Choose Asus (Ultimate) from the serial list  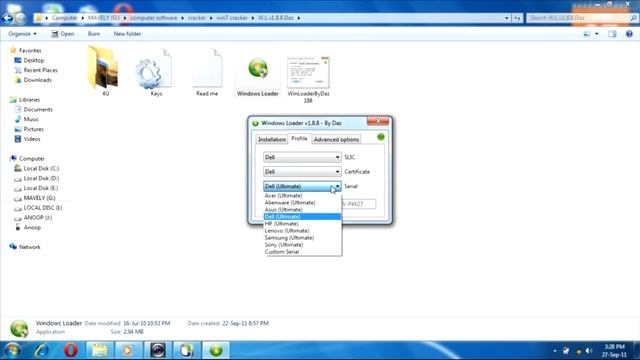click(x=302, y=209)
